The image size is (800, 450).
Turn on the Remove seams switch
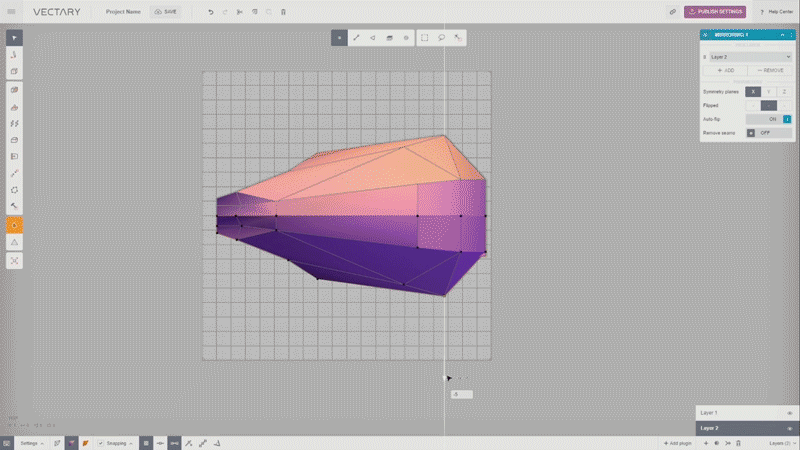coord(769,133)
